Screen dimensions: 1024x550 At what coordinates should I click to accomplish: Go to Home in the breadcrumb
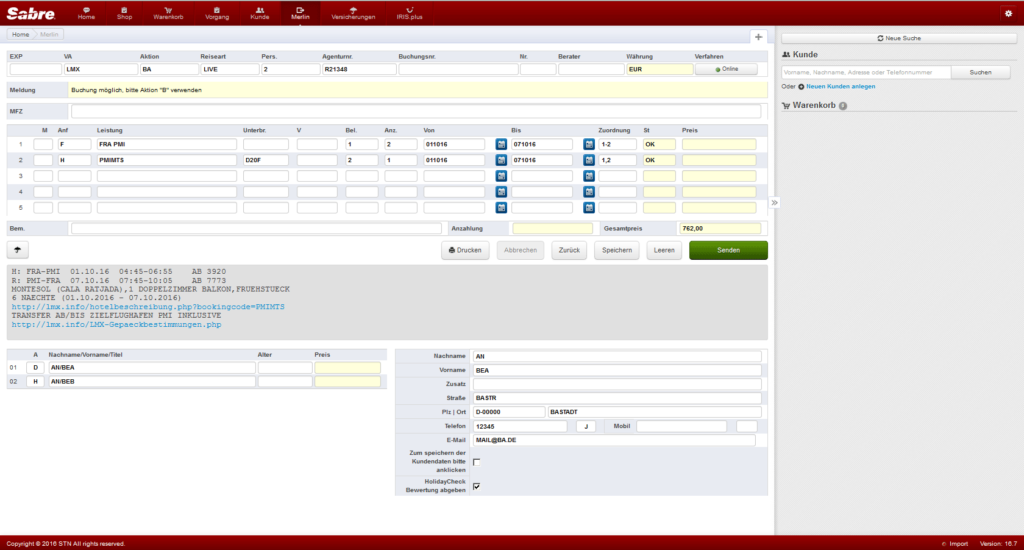coord(20,35)
